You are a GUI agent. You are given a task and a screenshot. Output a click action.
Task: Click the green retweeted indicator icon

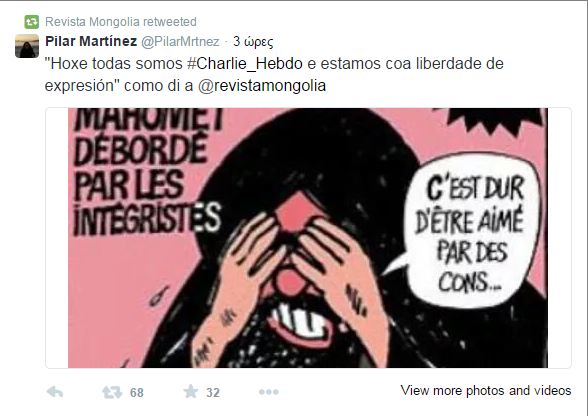pos(32,22)
